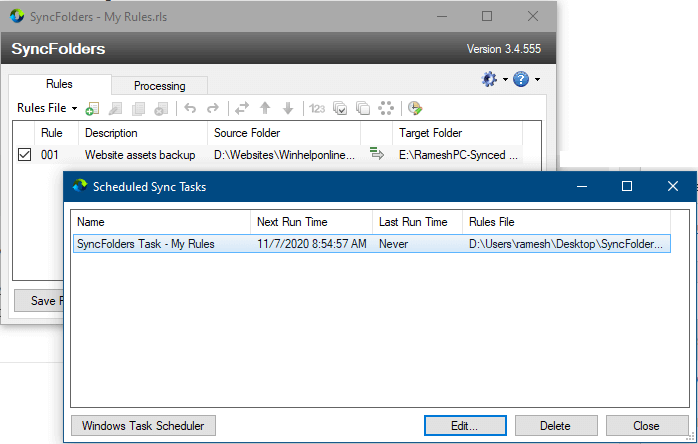Click the Redo arrow in the toolbar
Viewport: 698px width, 444px height.
point(213,108)
